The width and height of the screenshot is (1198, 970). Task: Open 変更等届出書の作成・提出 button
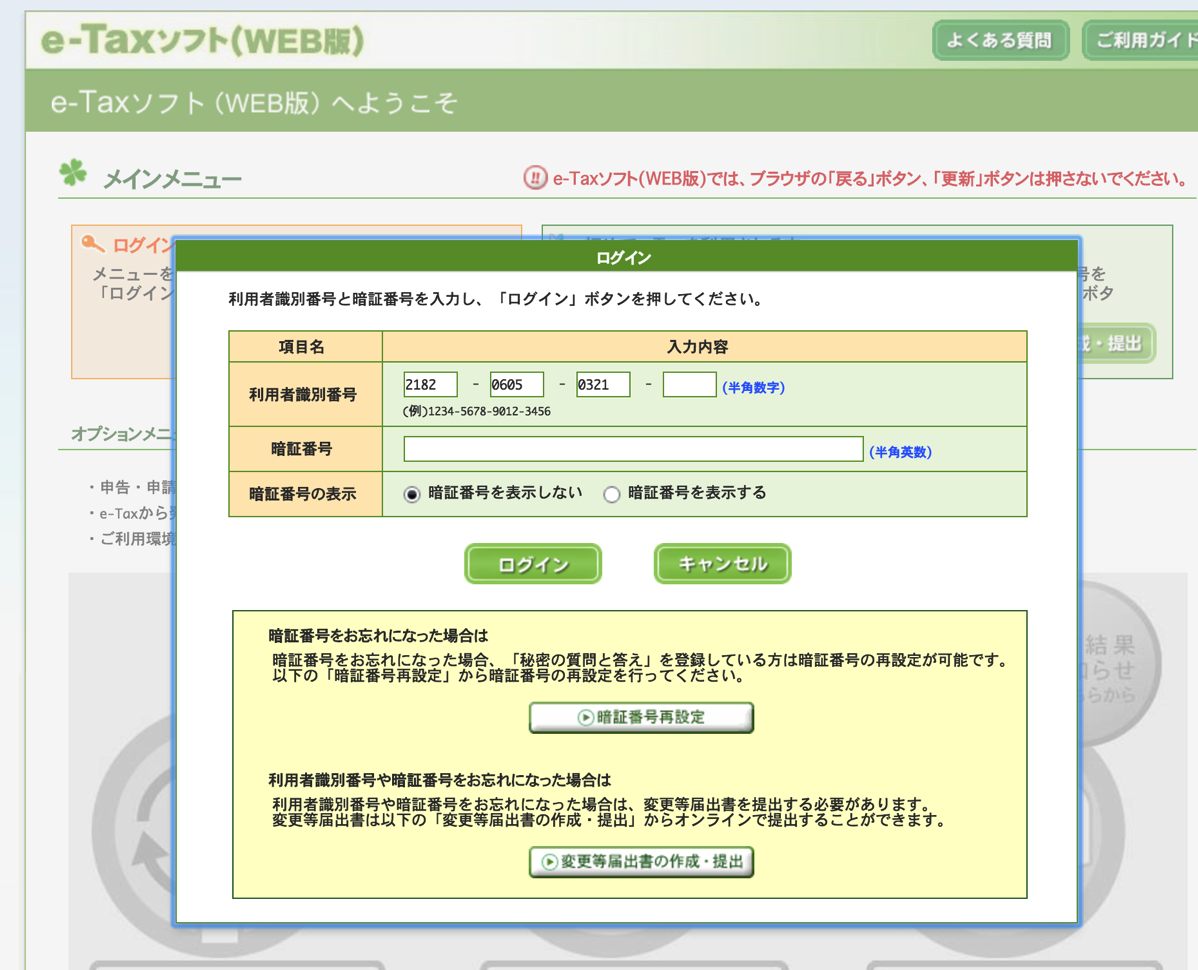641,862
